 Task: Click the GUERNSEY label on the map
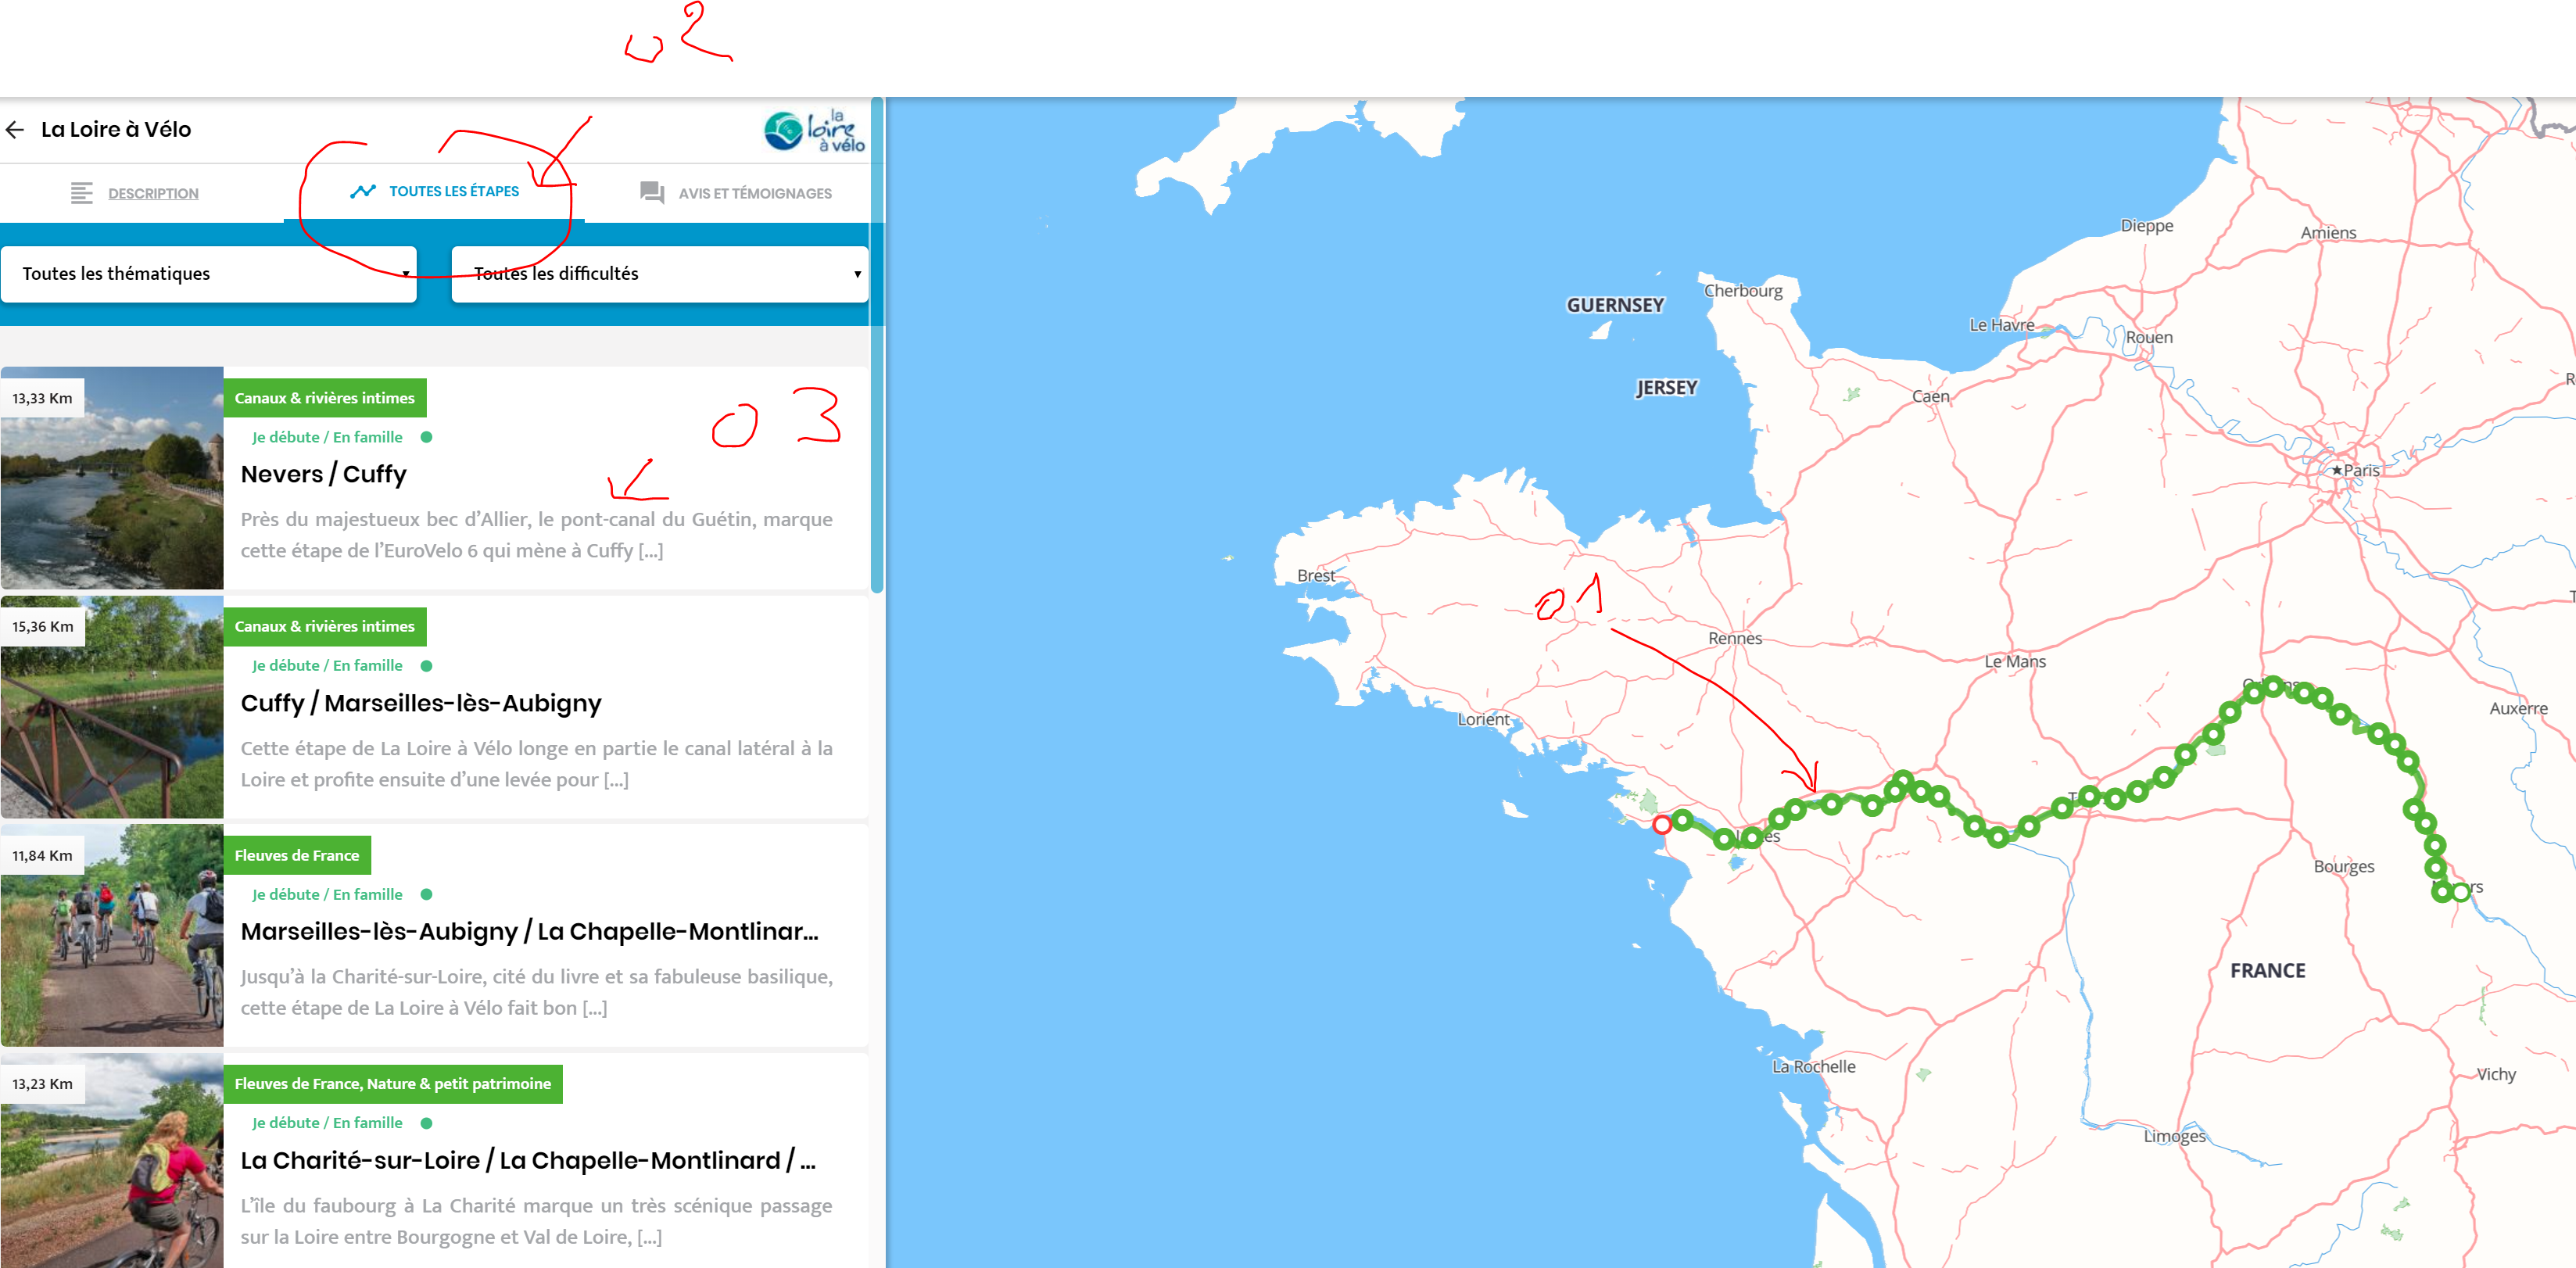pos(1615,306)
